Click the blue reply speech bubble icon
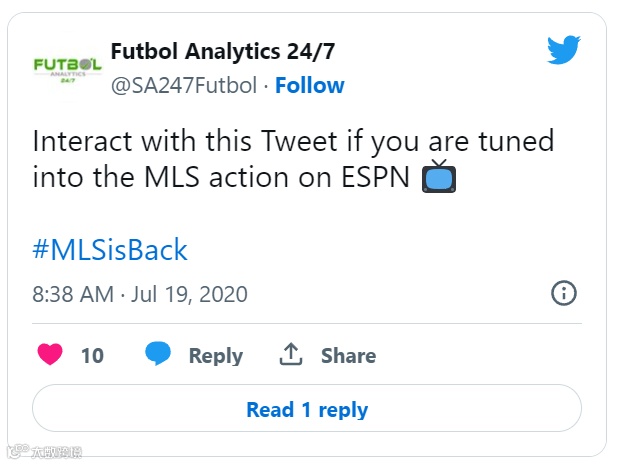Viewport: 617px width, 465px height. point(158,353)
